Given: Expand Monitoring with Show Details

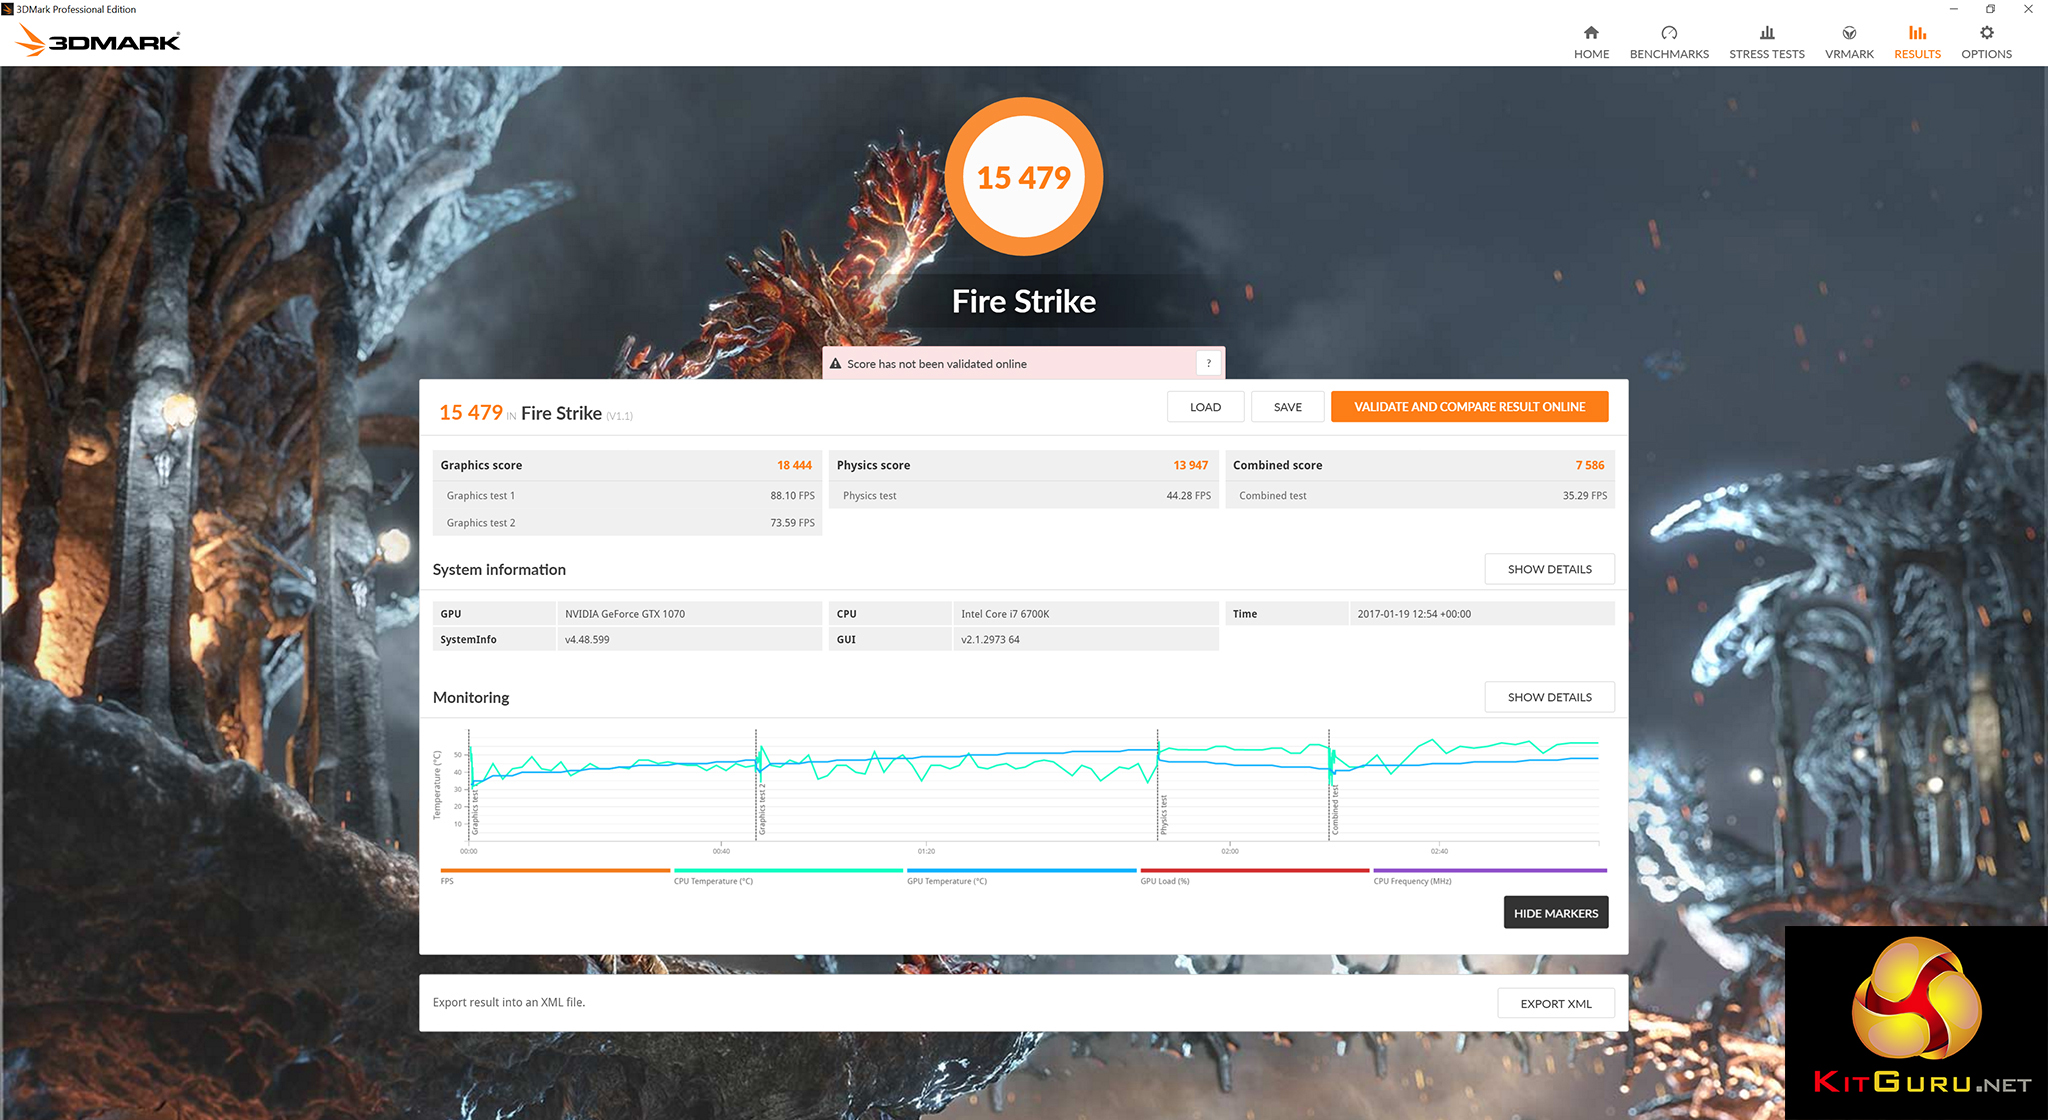Looking at the screenshot, I should coord(1549,697).
